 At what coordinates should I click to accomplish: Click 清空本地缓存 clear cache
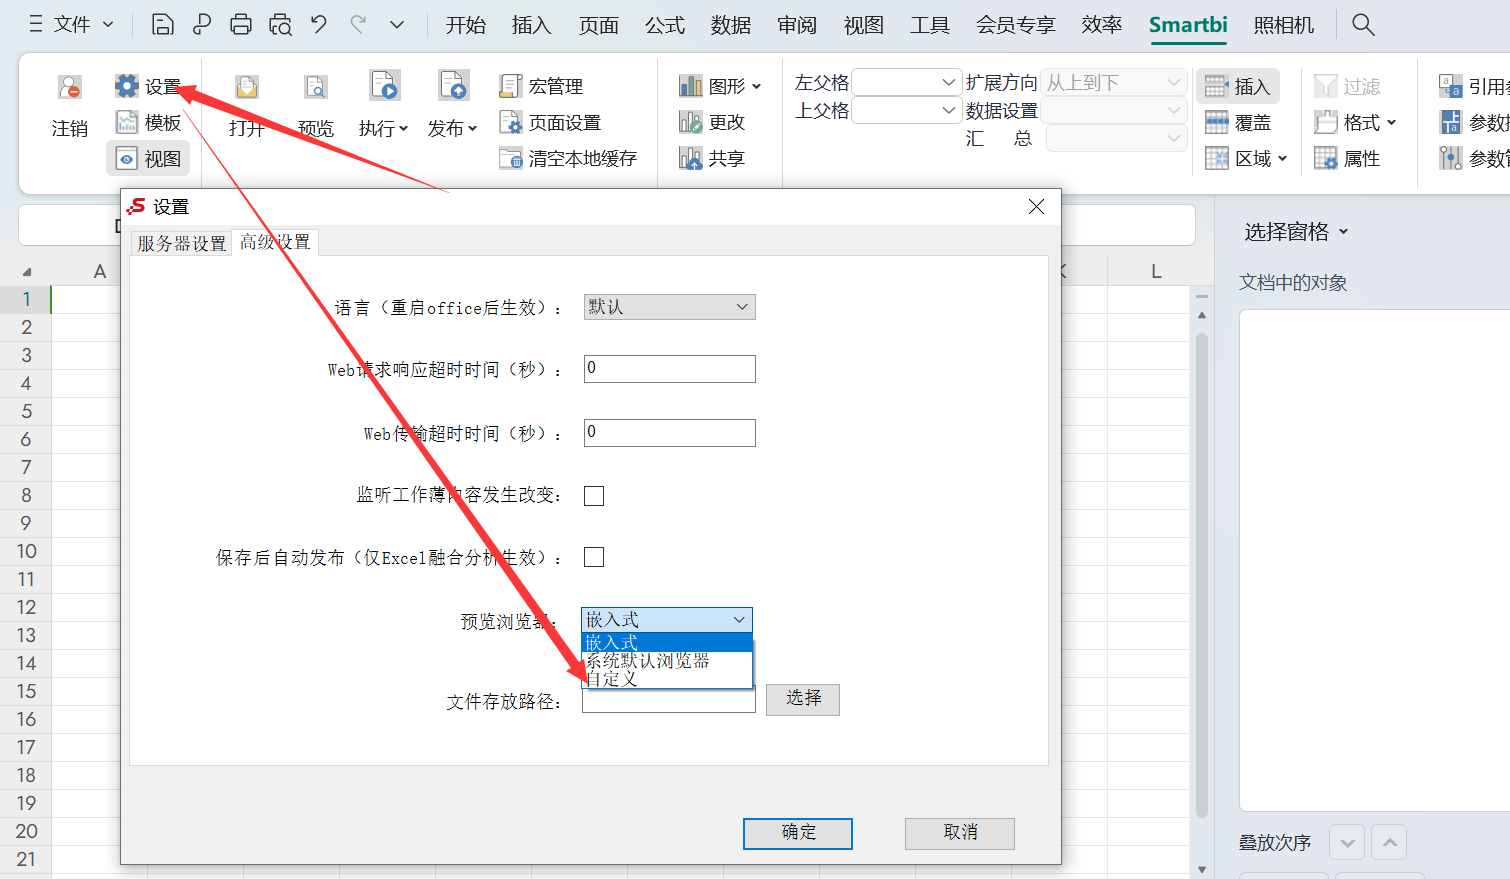[568, 158]
